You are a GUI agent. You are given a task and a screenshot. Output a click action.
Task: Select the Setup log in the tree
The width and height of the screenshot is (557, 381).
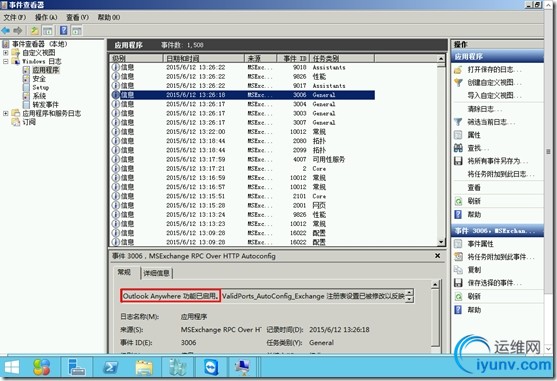point(40,87)
